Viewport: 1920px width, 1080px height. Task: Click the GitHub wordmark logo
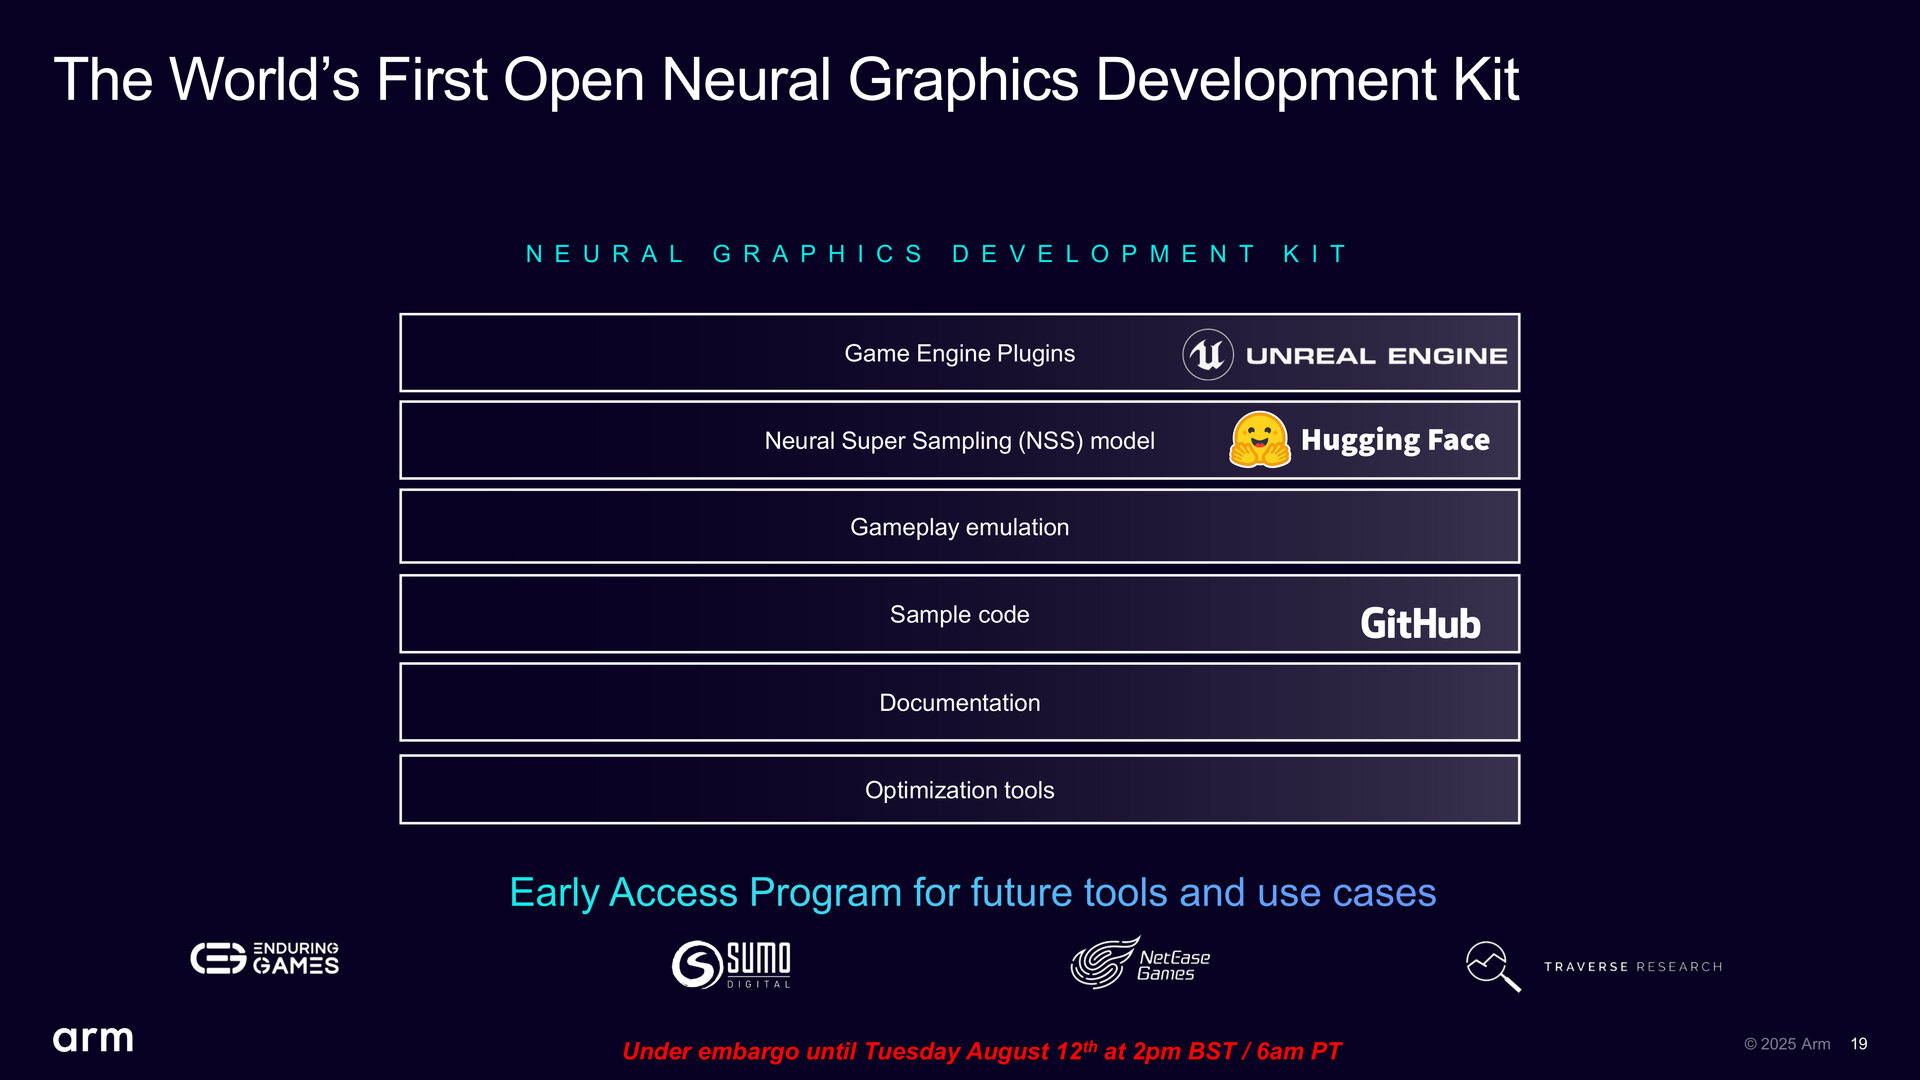[1420, 623]
